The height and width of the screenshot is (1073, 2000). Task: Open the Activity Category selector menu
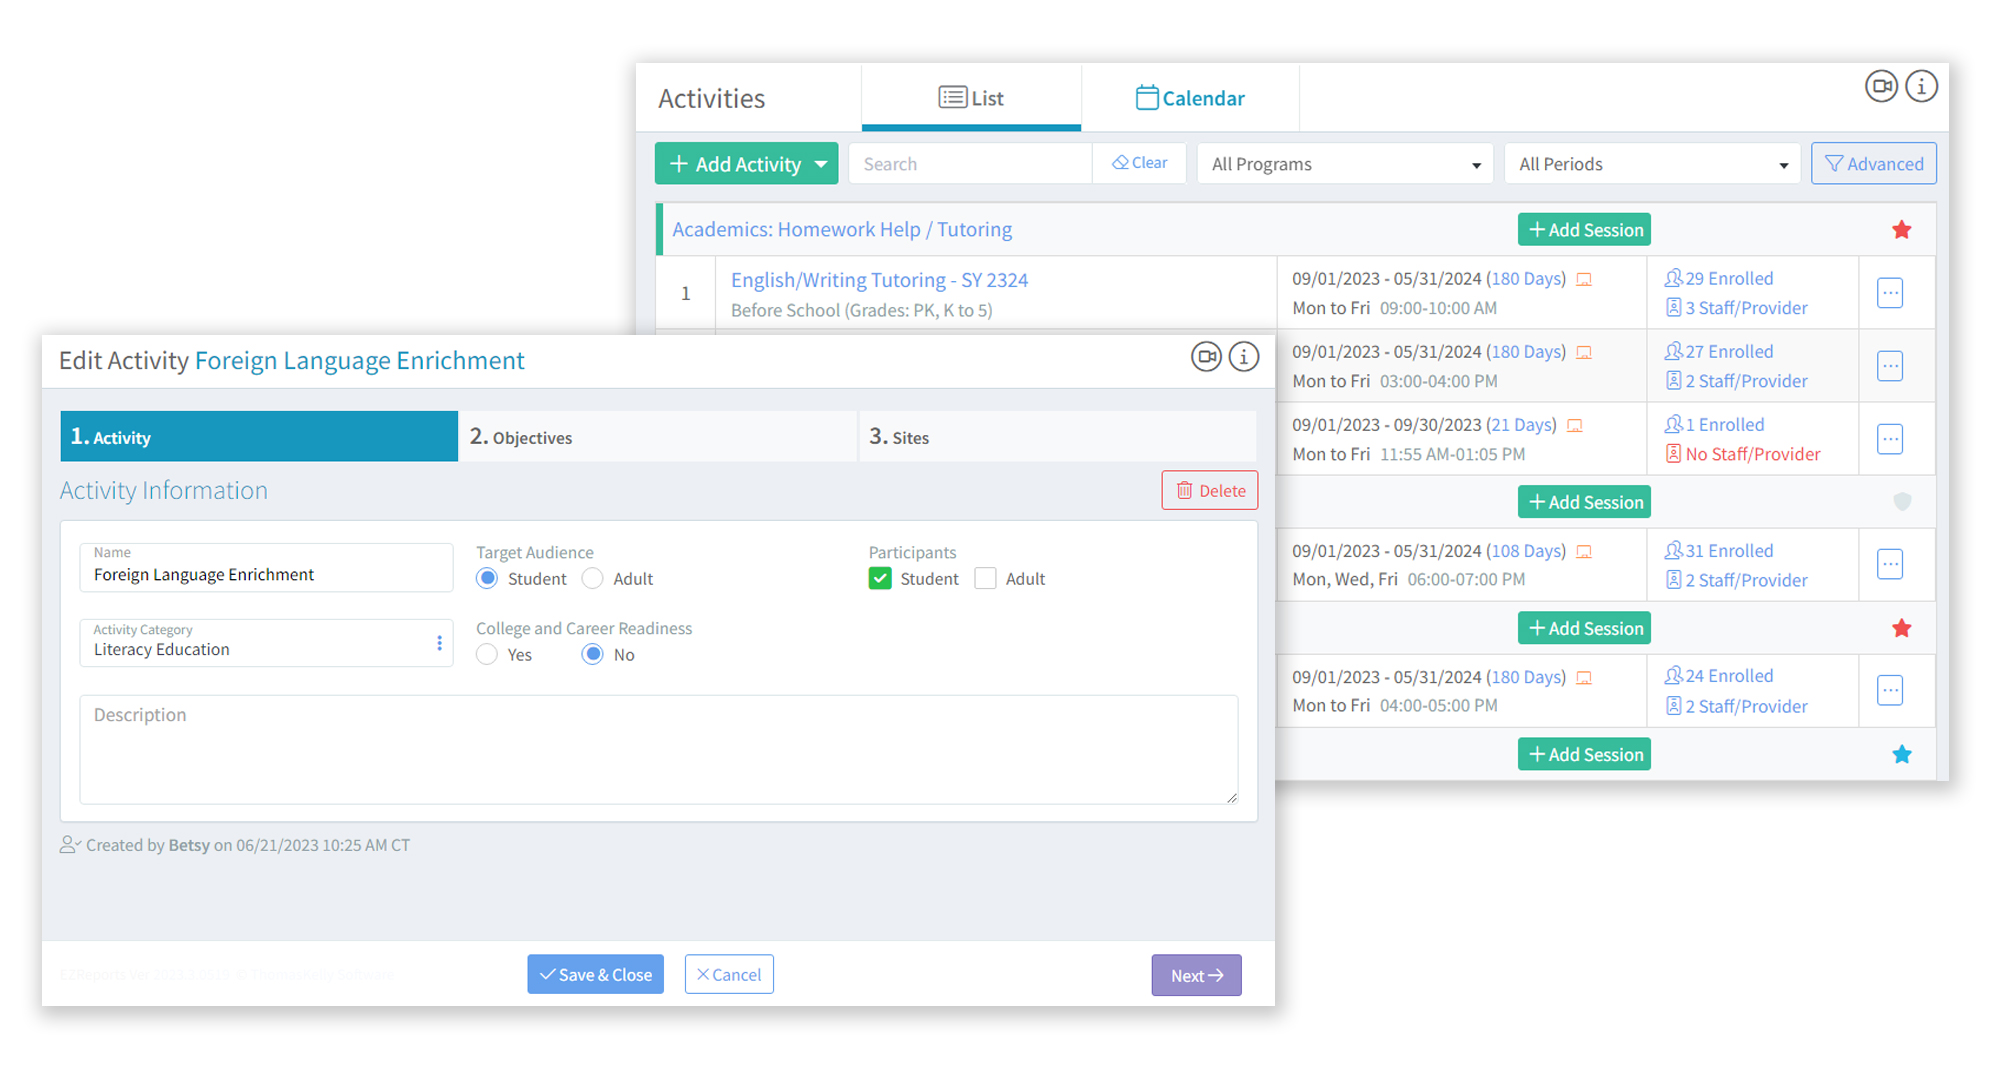439,643
